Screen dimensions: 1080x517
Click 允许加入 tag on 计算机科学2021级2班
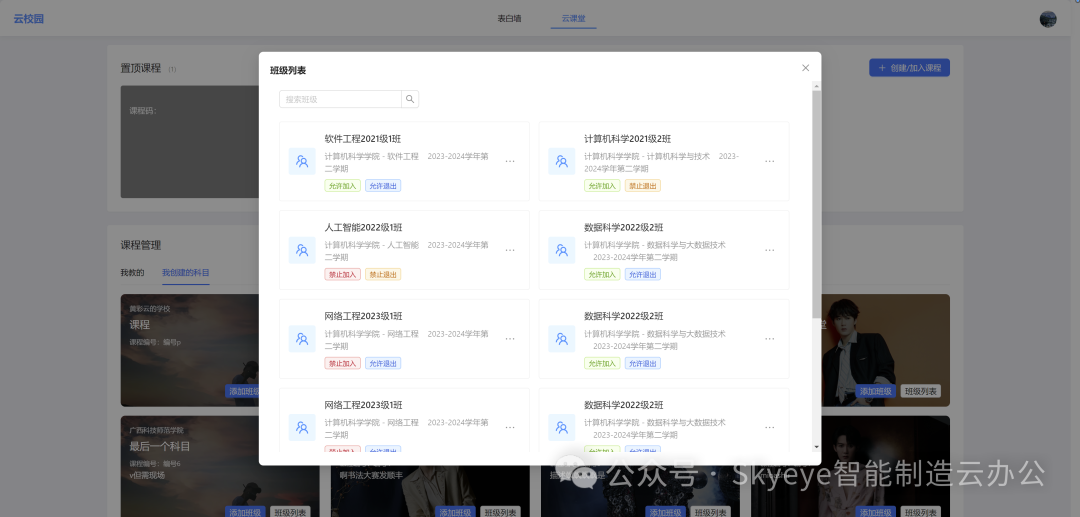[x=602, y=185]
